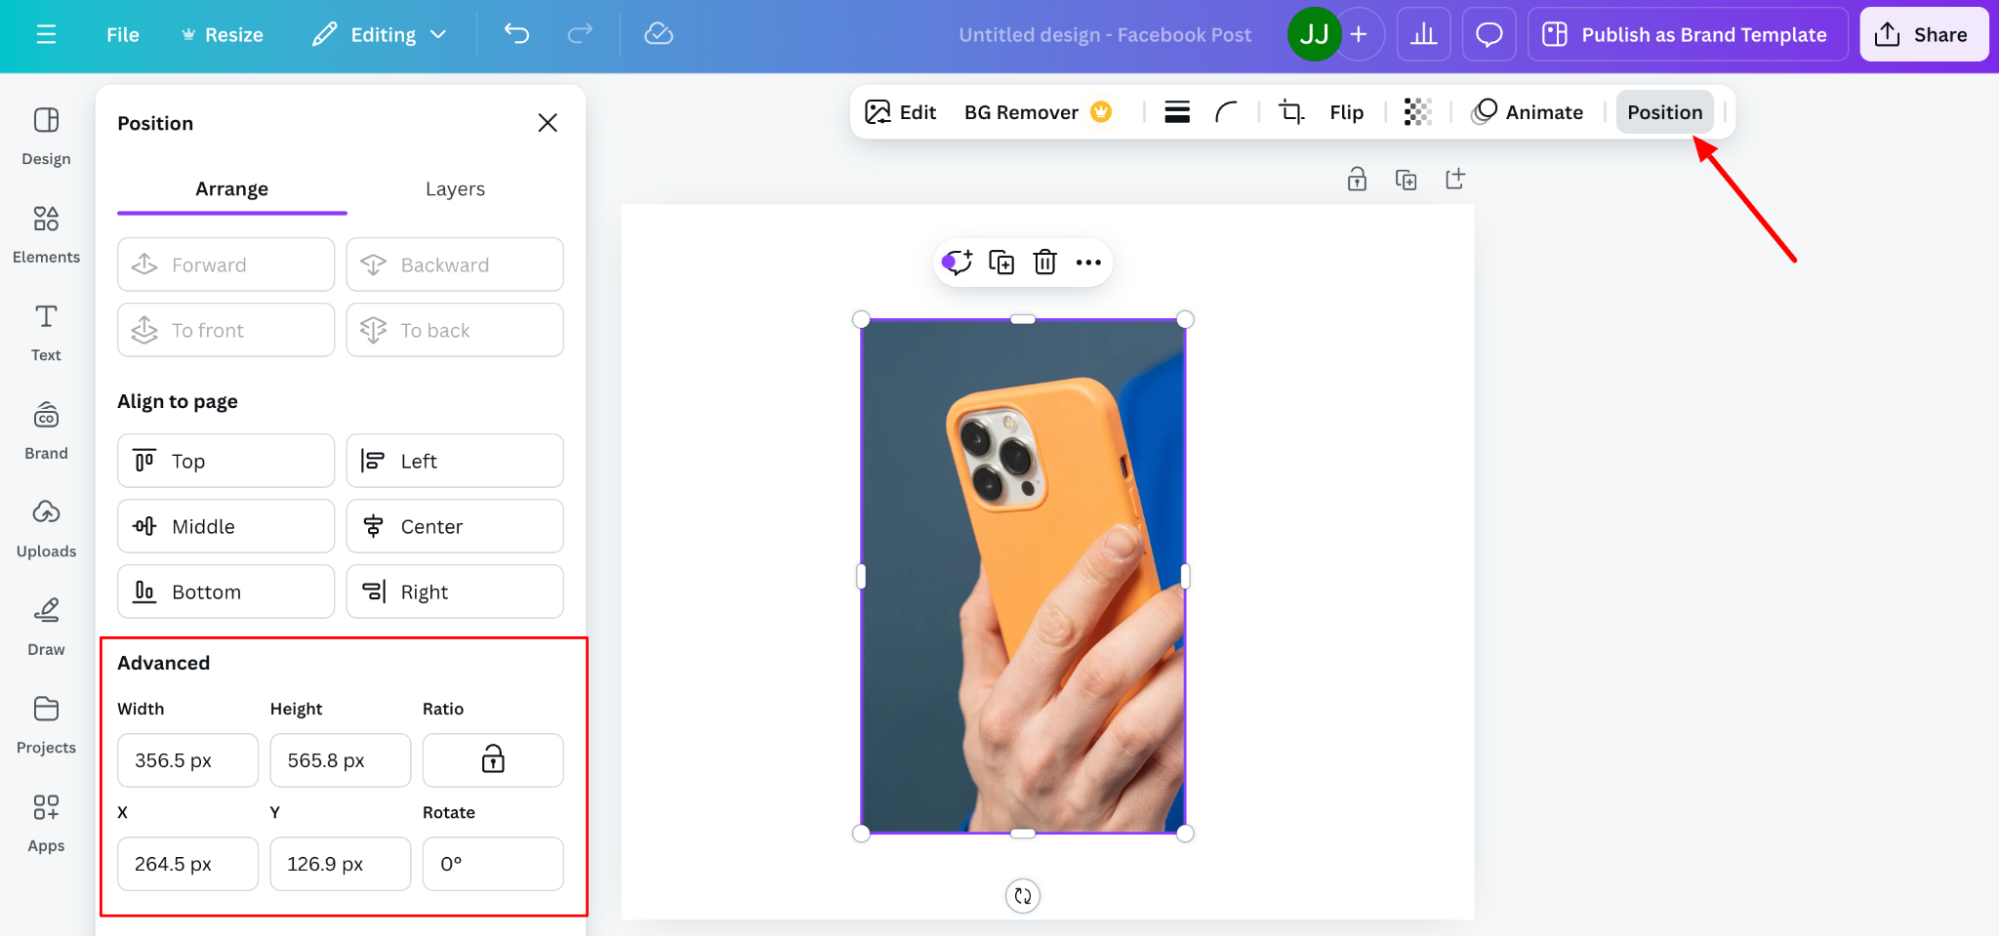Click the Share button
Screen dimensions: 1999x937
[x=1923, y=35]
